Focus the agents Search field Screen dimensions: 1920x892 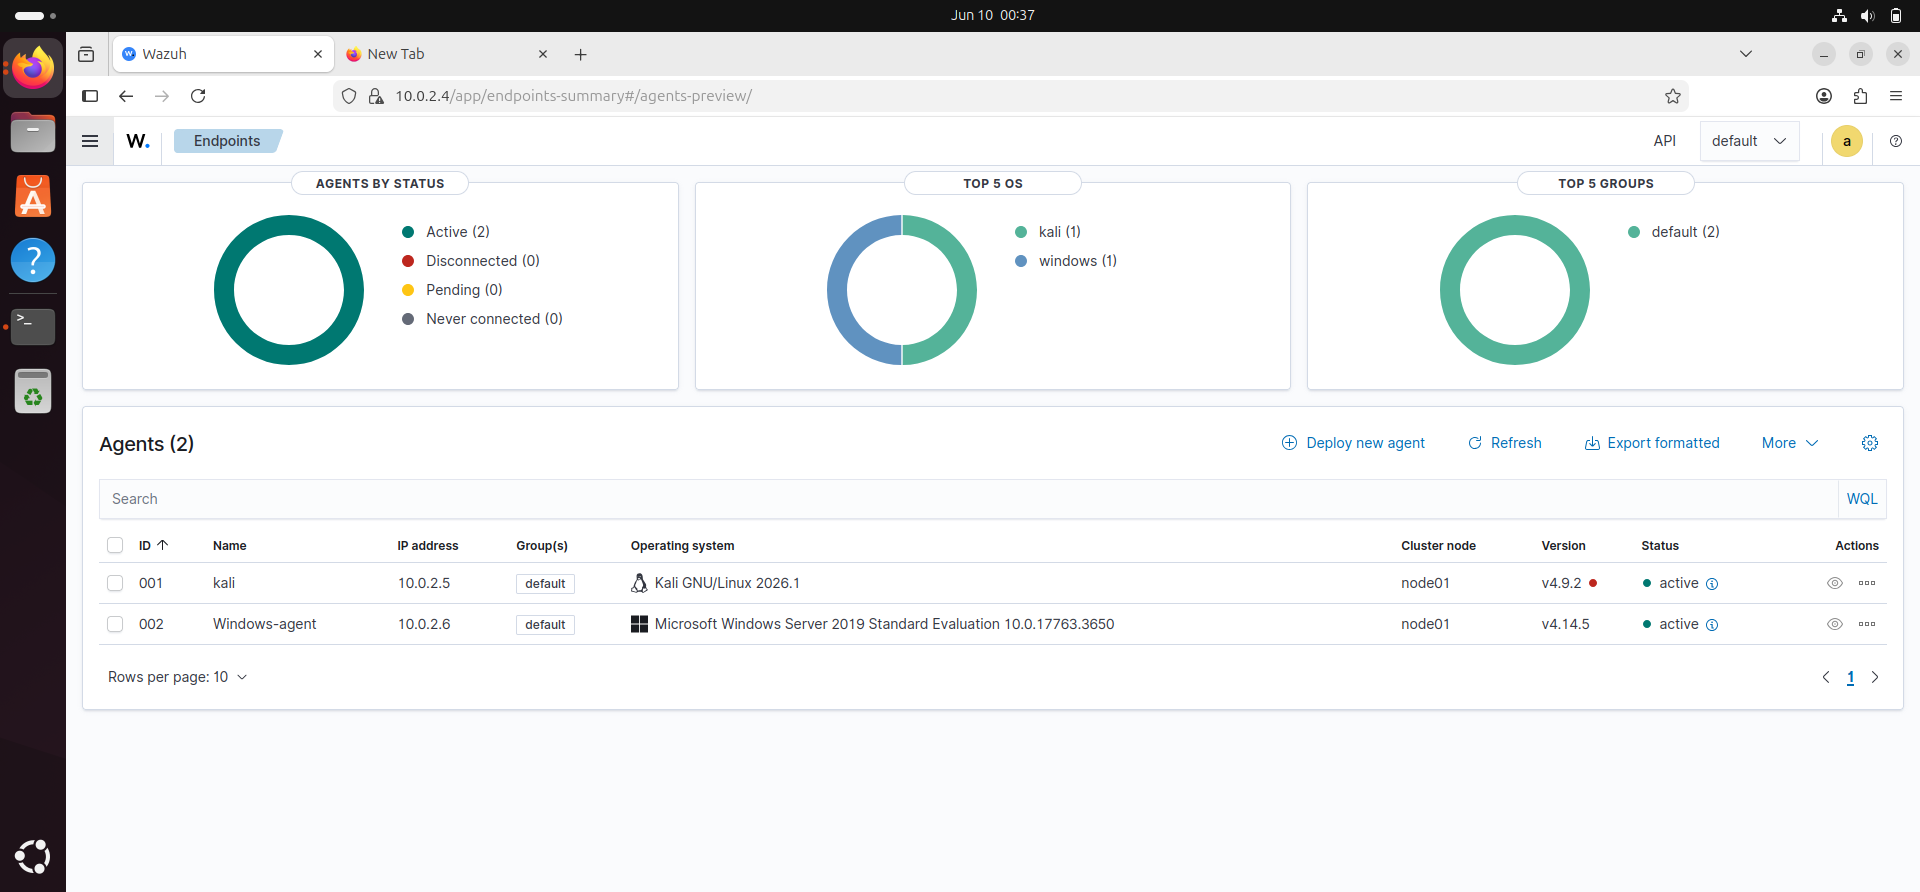click(968, 499)
